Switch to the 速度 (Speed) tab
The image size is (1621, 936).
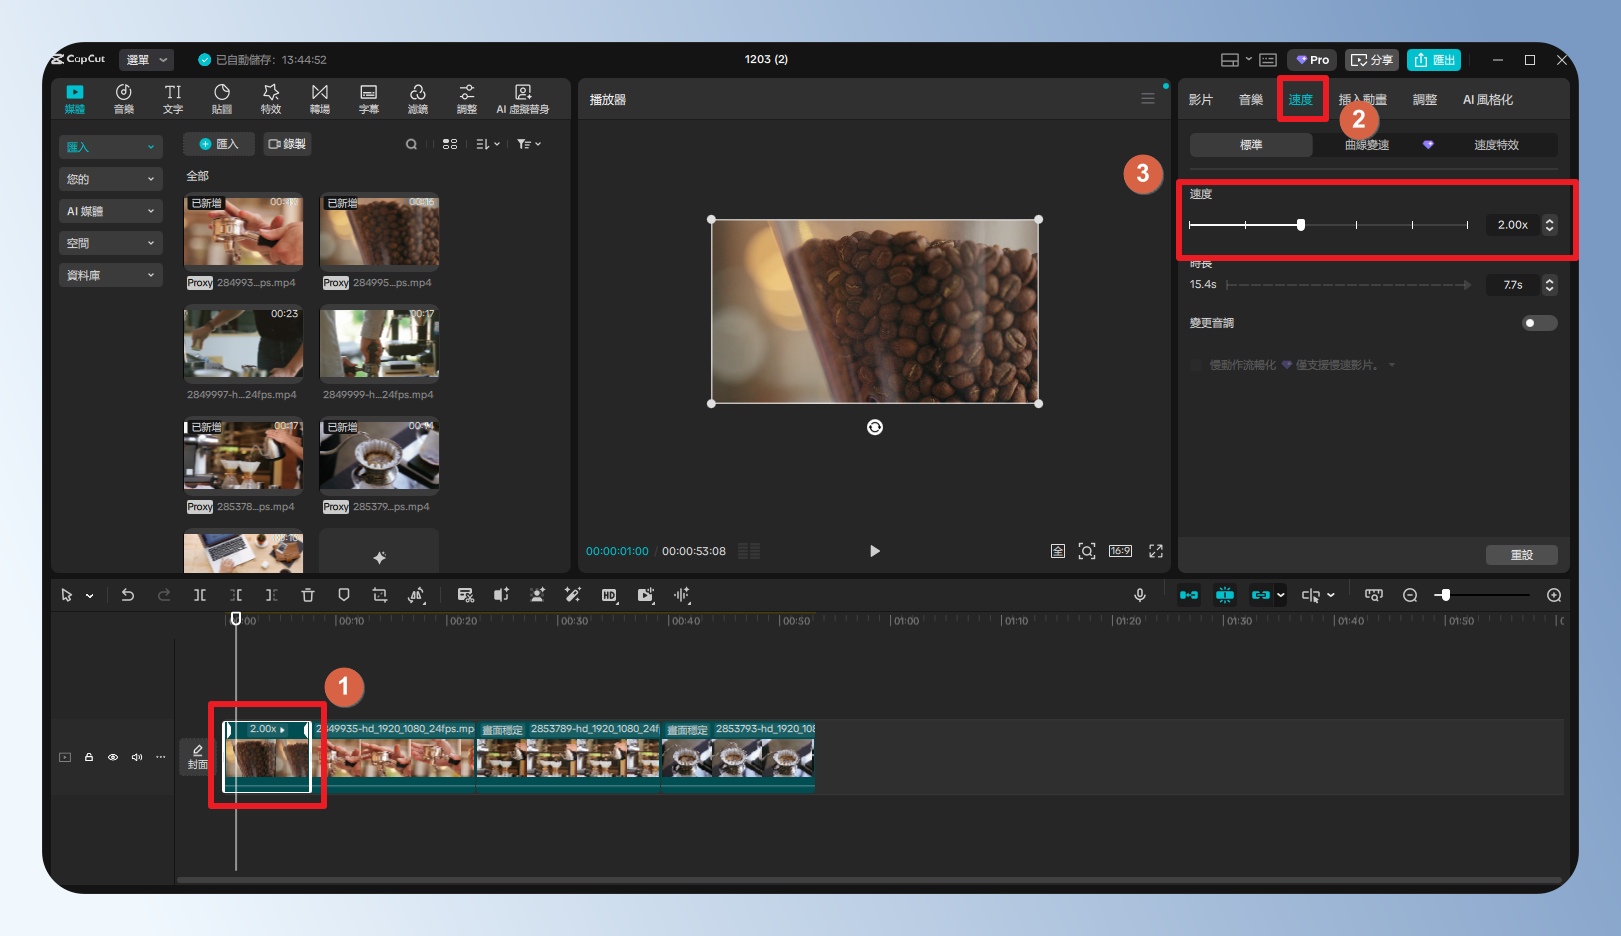(1300, 100)
